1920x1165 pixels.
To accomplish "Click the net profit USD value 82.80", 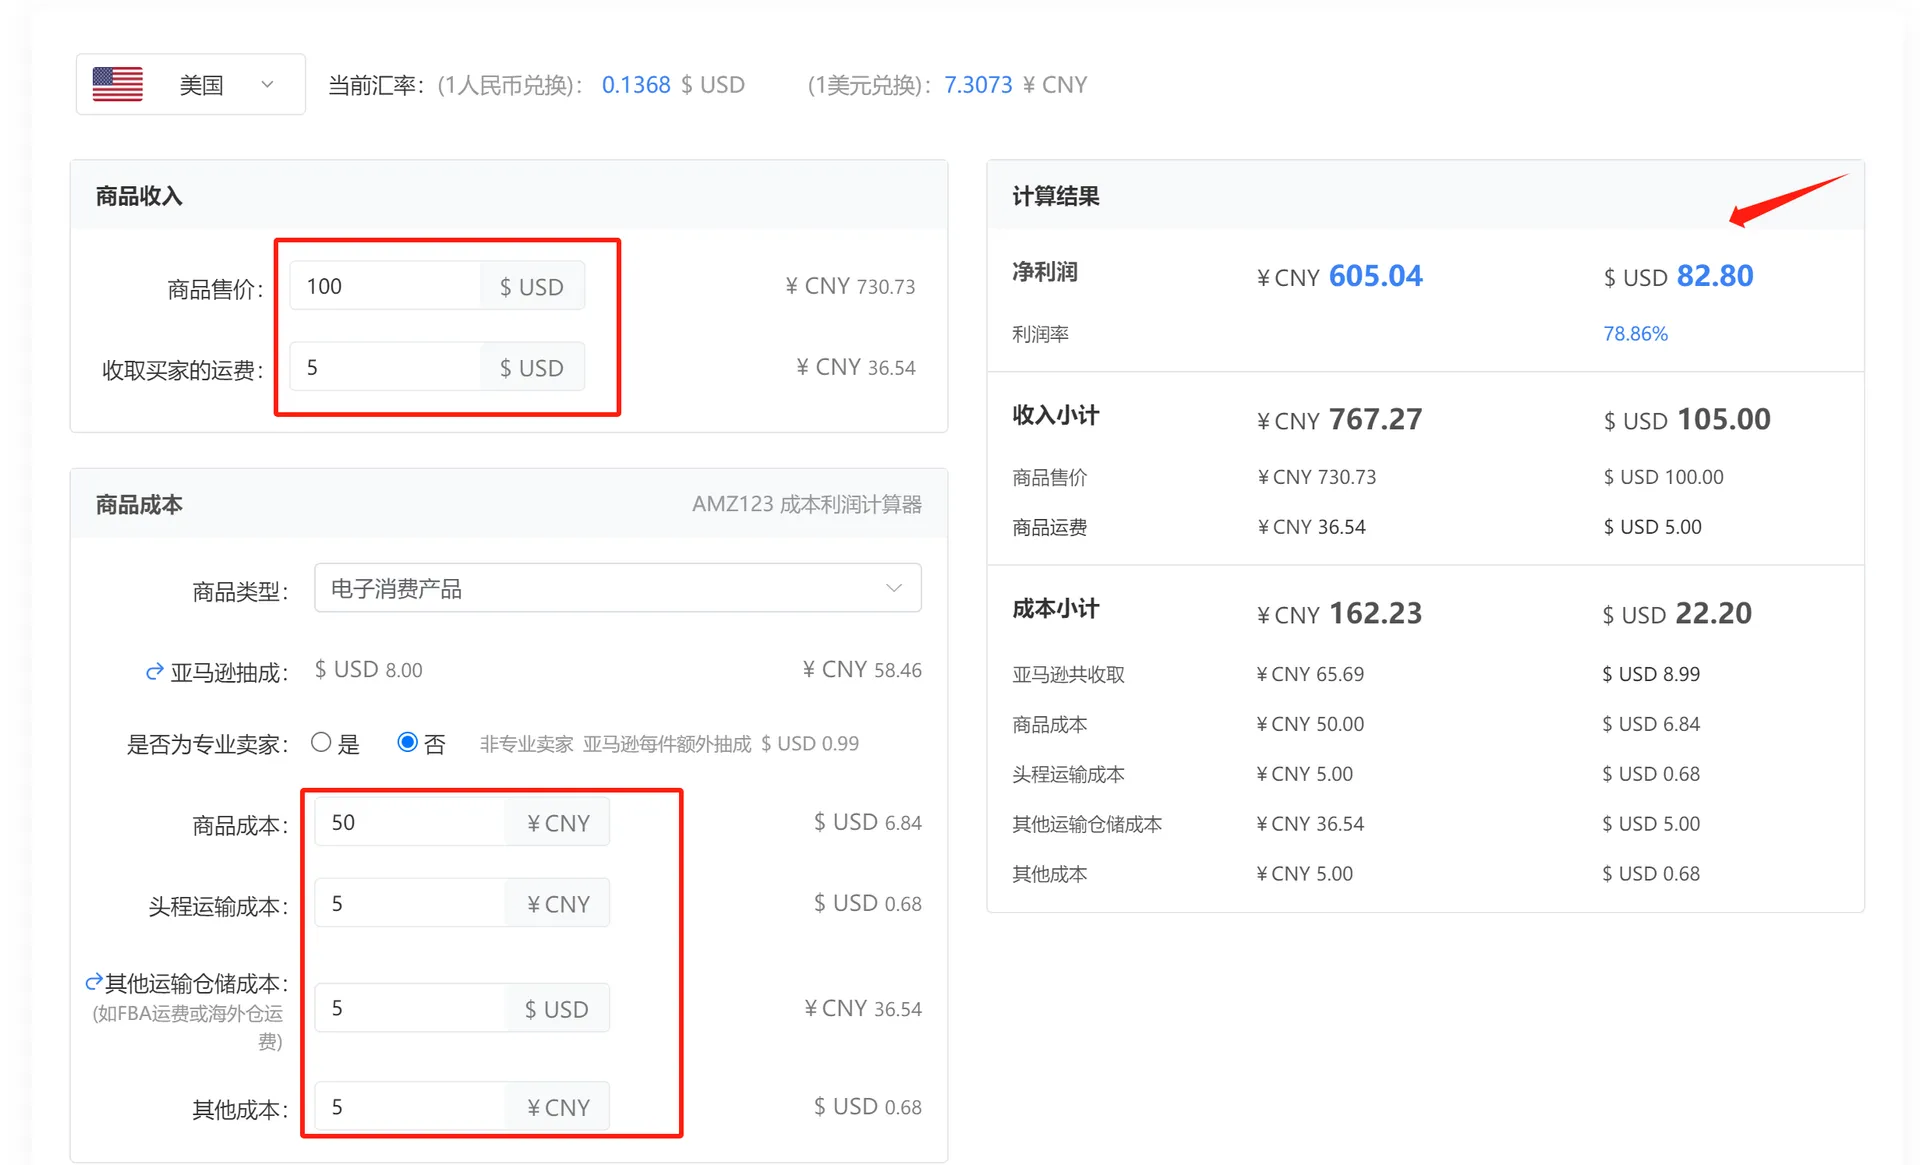I will [1714, 276].
